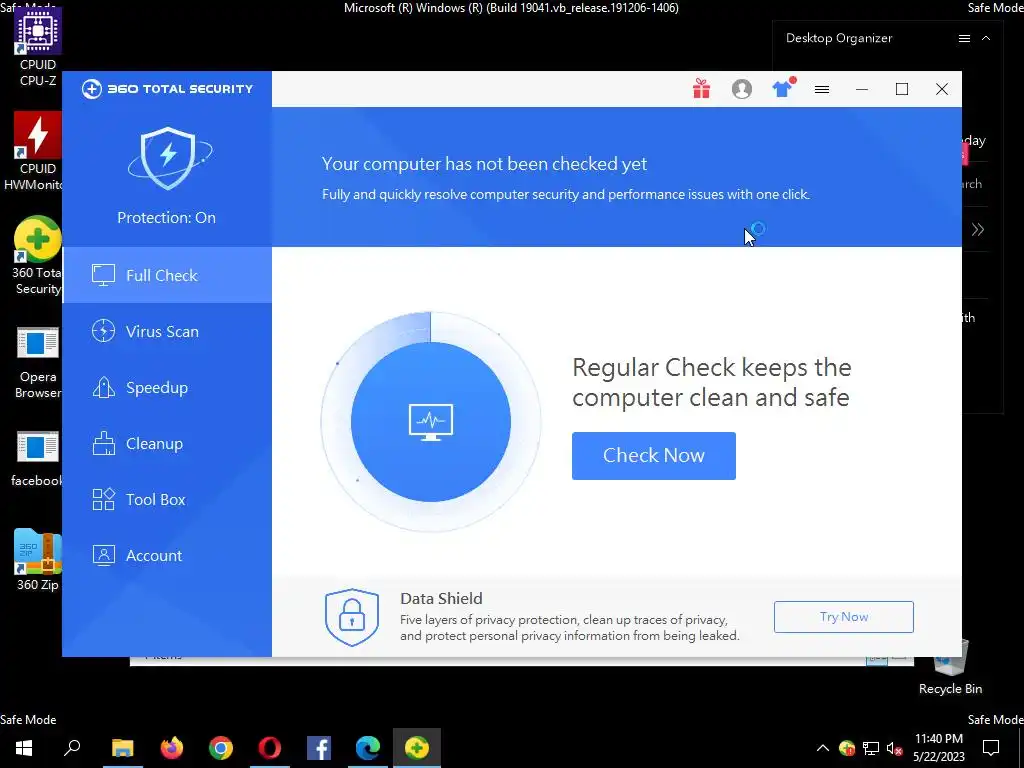Collapse the Desktop Organizer panel
The image size is (1024, 768).
986,39
